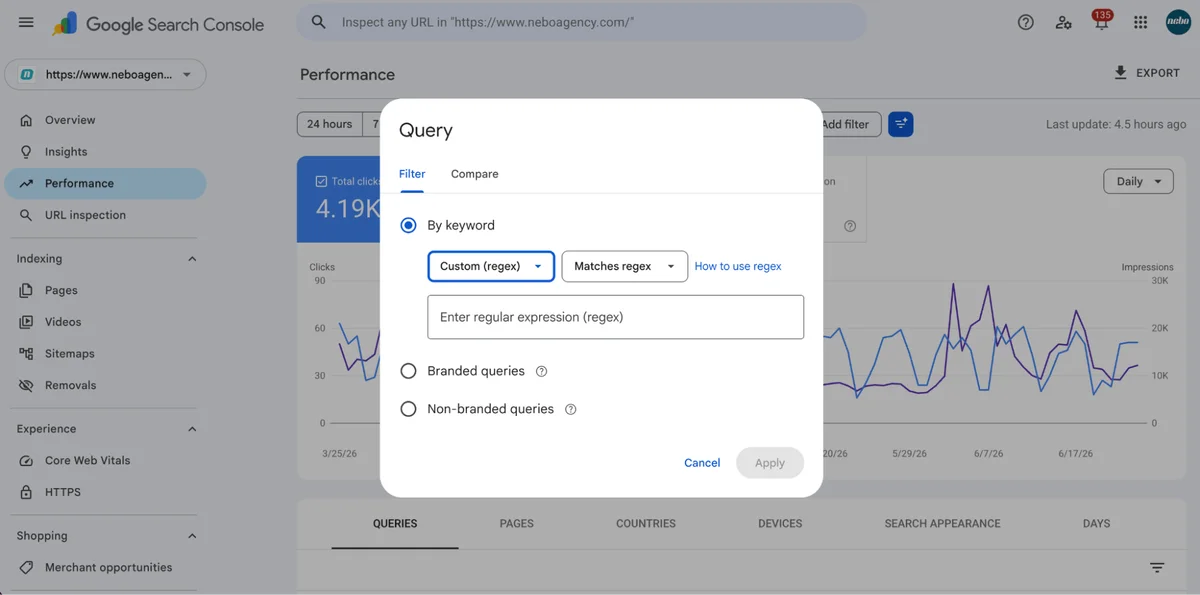This screenshot has width=1200, height=595.
Task: Open the PAGES tab in the table
Action: click(x=517, y=523)
